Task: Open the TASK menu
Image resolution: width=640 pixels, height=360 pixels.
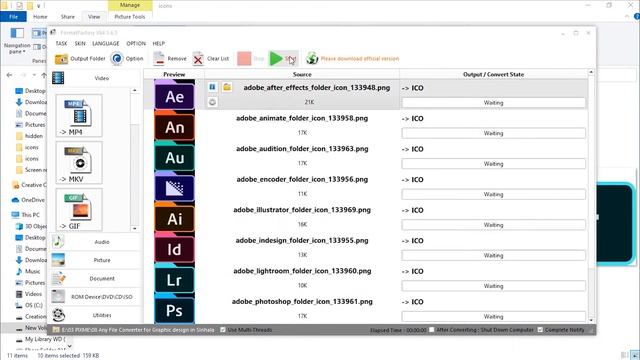Action: point(61,43)
